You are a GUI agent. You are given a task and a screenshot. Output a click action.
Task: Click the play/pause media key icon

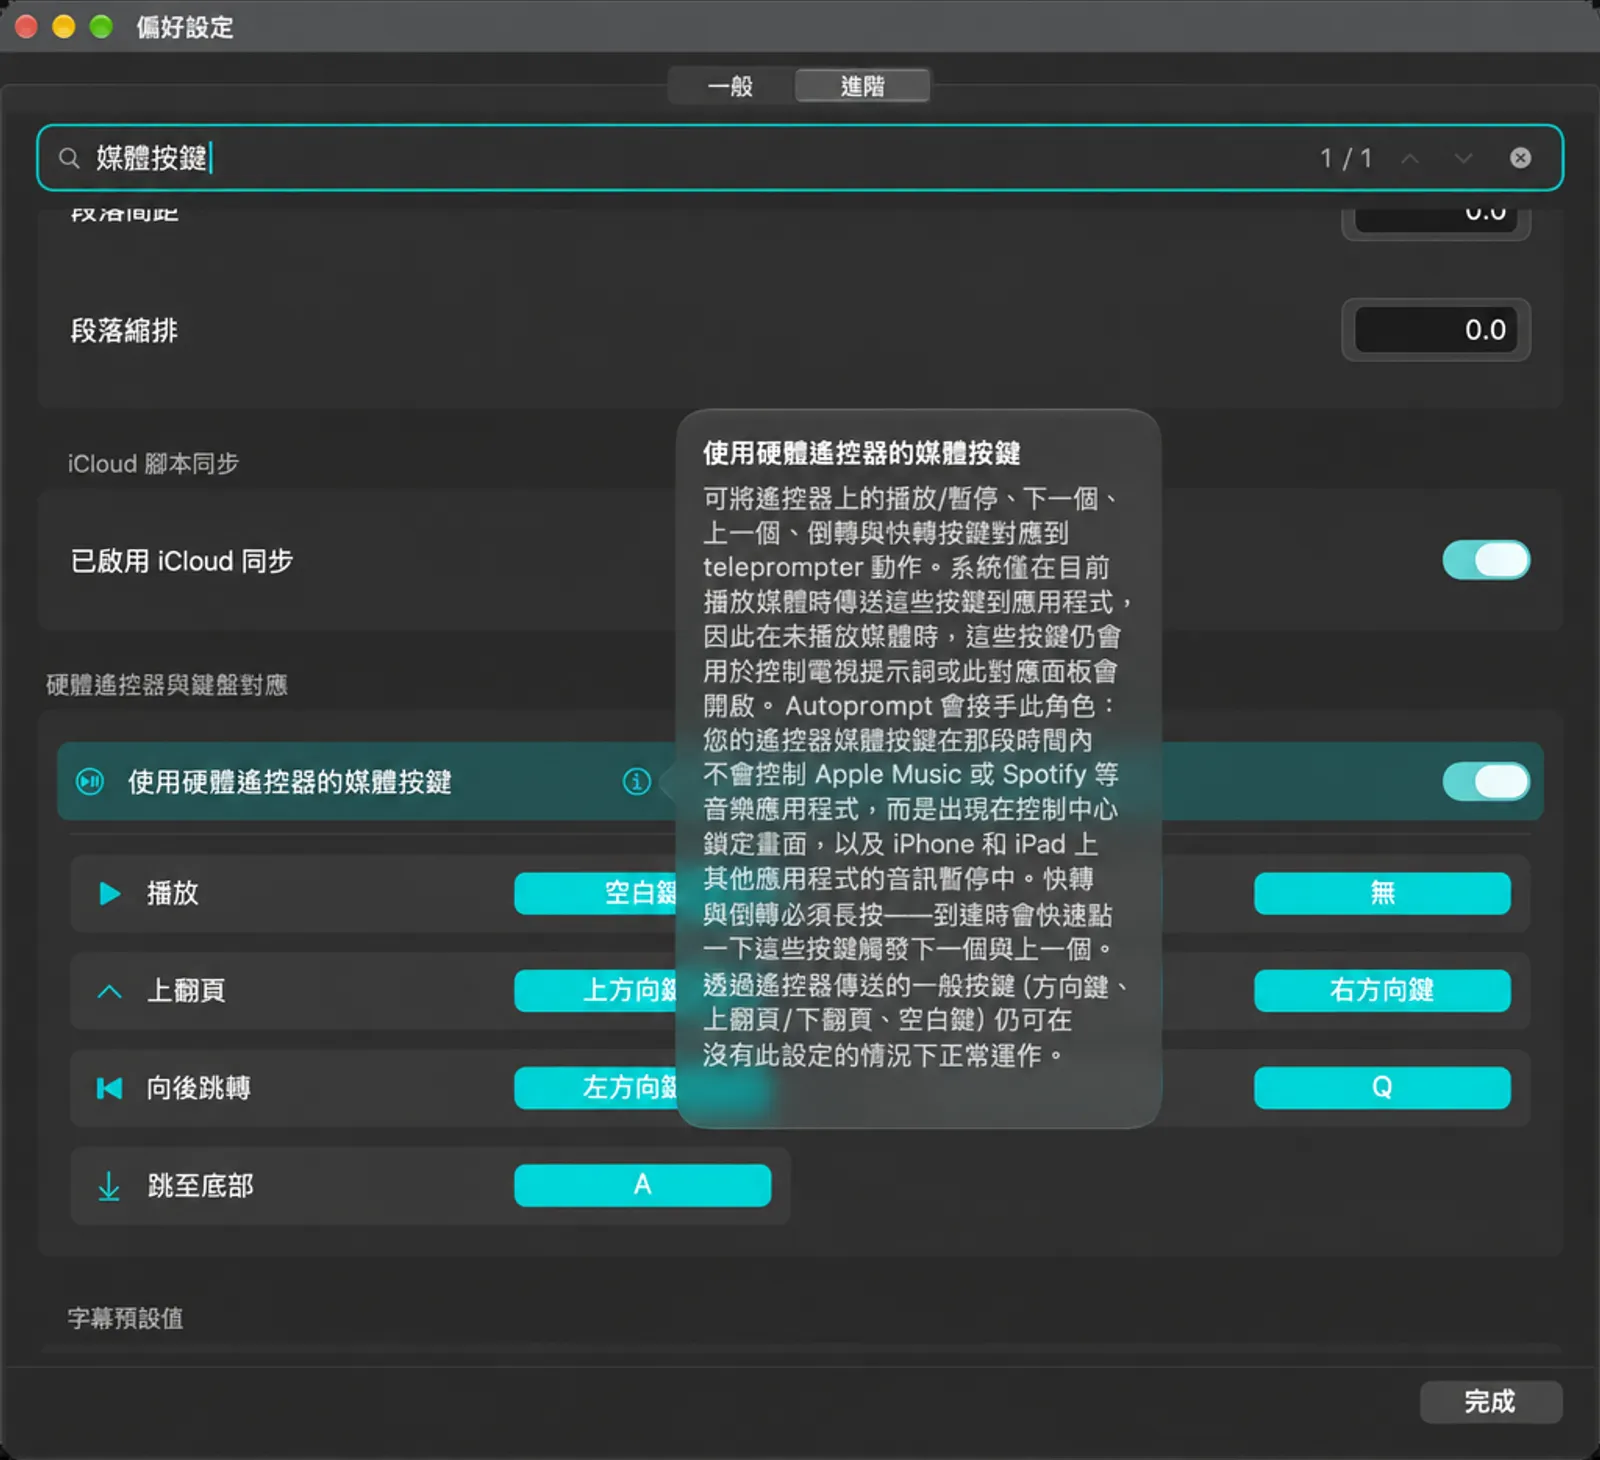pos(90,781)
